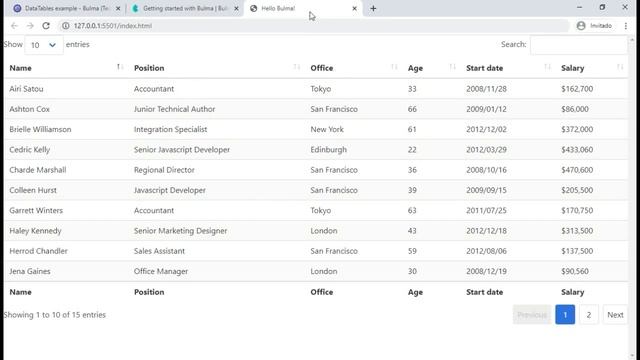The width and height of the screenshot is (640, 360).
Task: Open the site information icon in address bar
Action: pos(65,26)
